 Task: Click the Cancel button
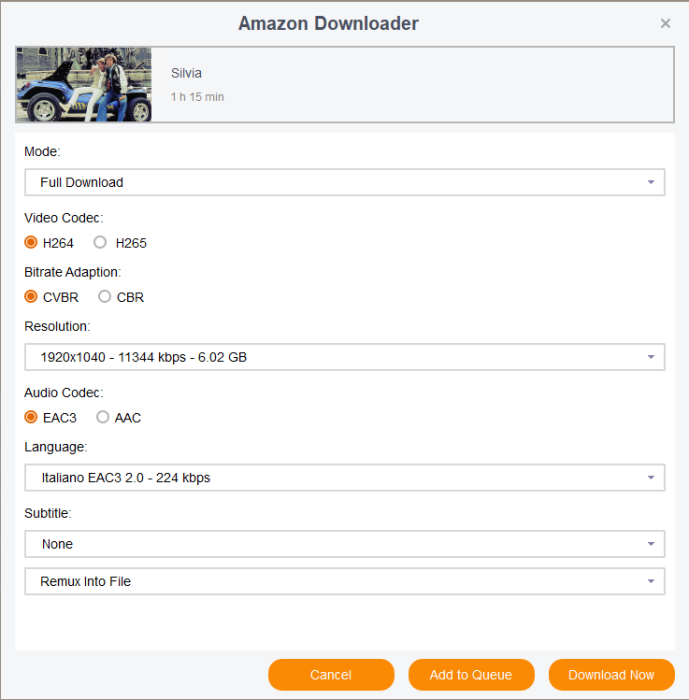pyautogui.click(x=331, y=675)
